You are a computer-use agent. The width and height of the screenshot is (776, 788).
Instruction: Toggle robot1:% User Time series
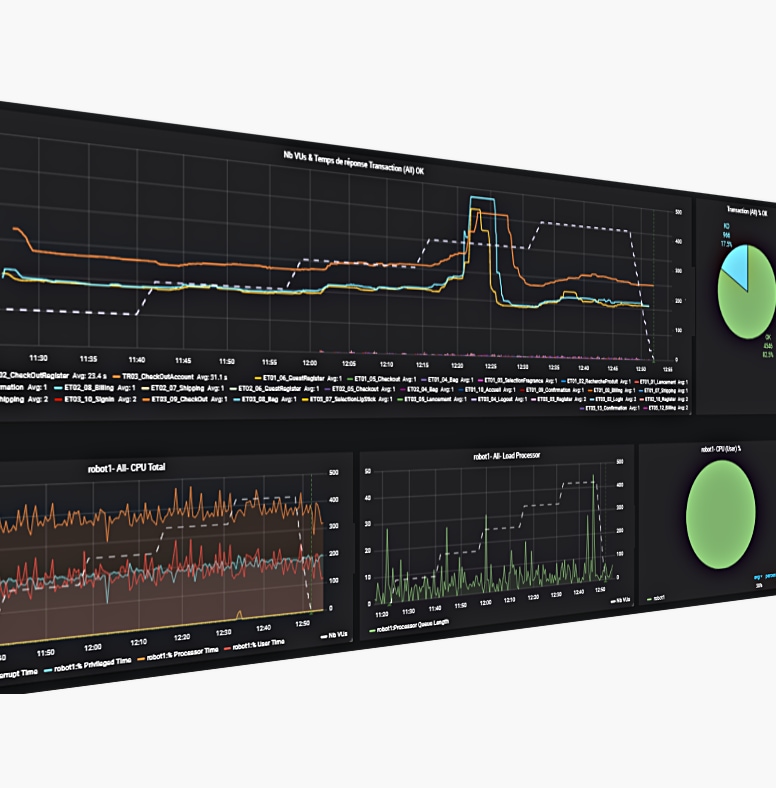[x=254, y=644]
